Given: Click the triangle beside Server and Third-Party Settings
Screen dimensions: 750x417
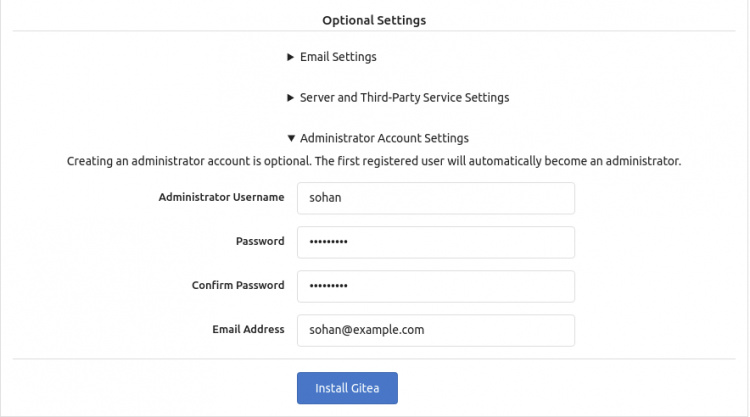Looking at the screenshot, I should pos(291,98).
